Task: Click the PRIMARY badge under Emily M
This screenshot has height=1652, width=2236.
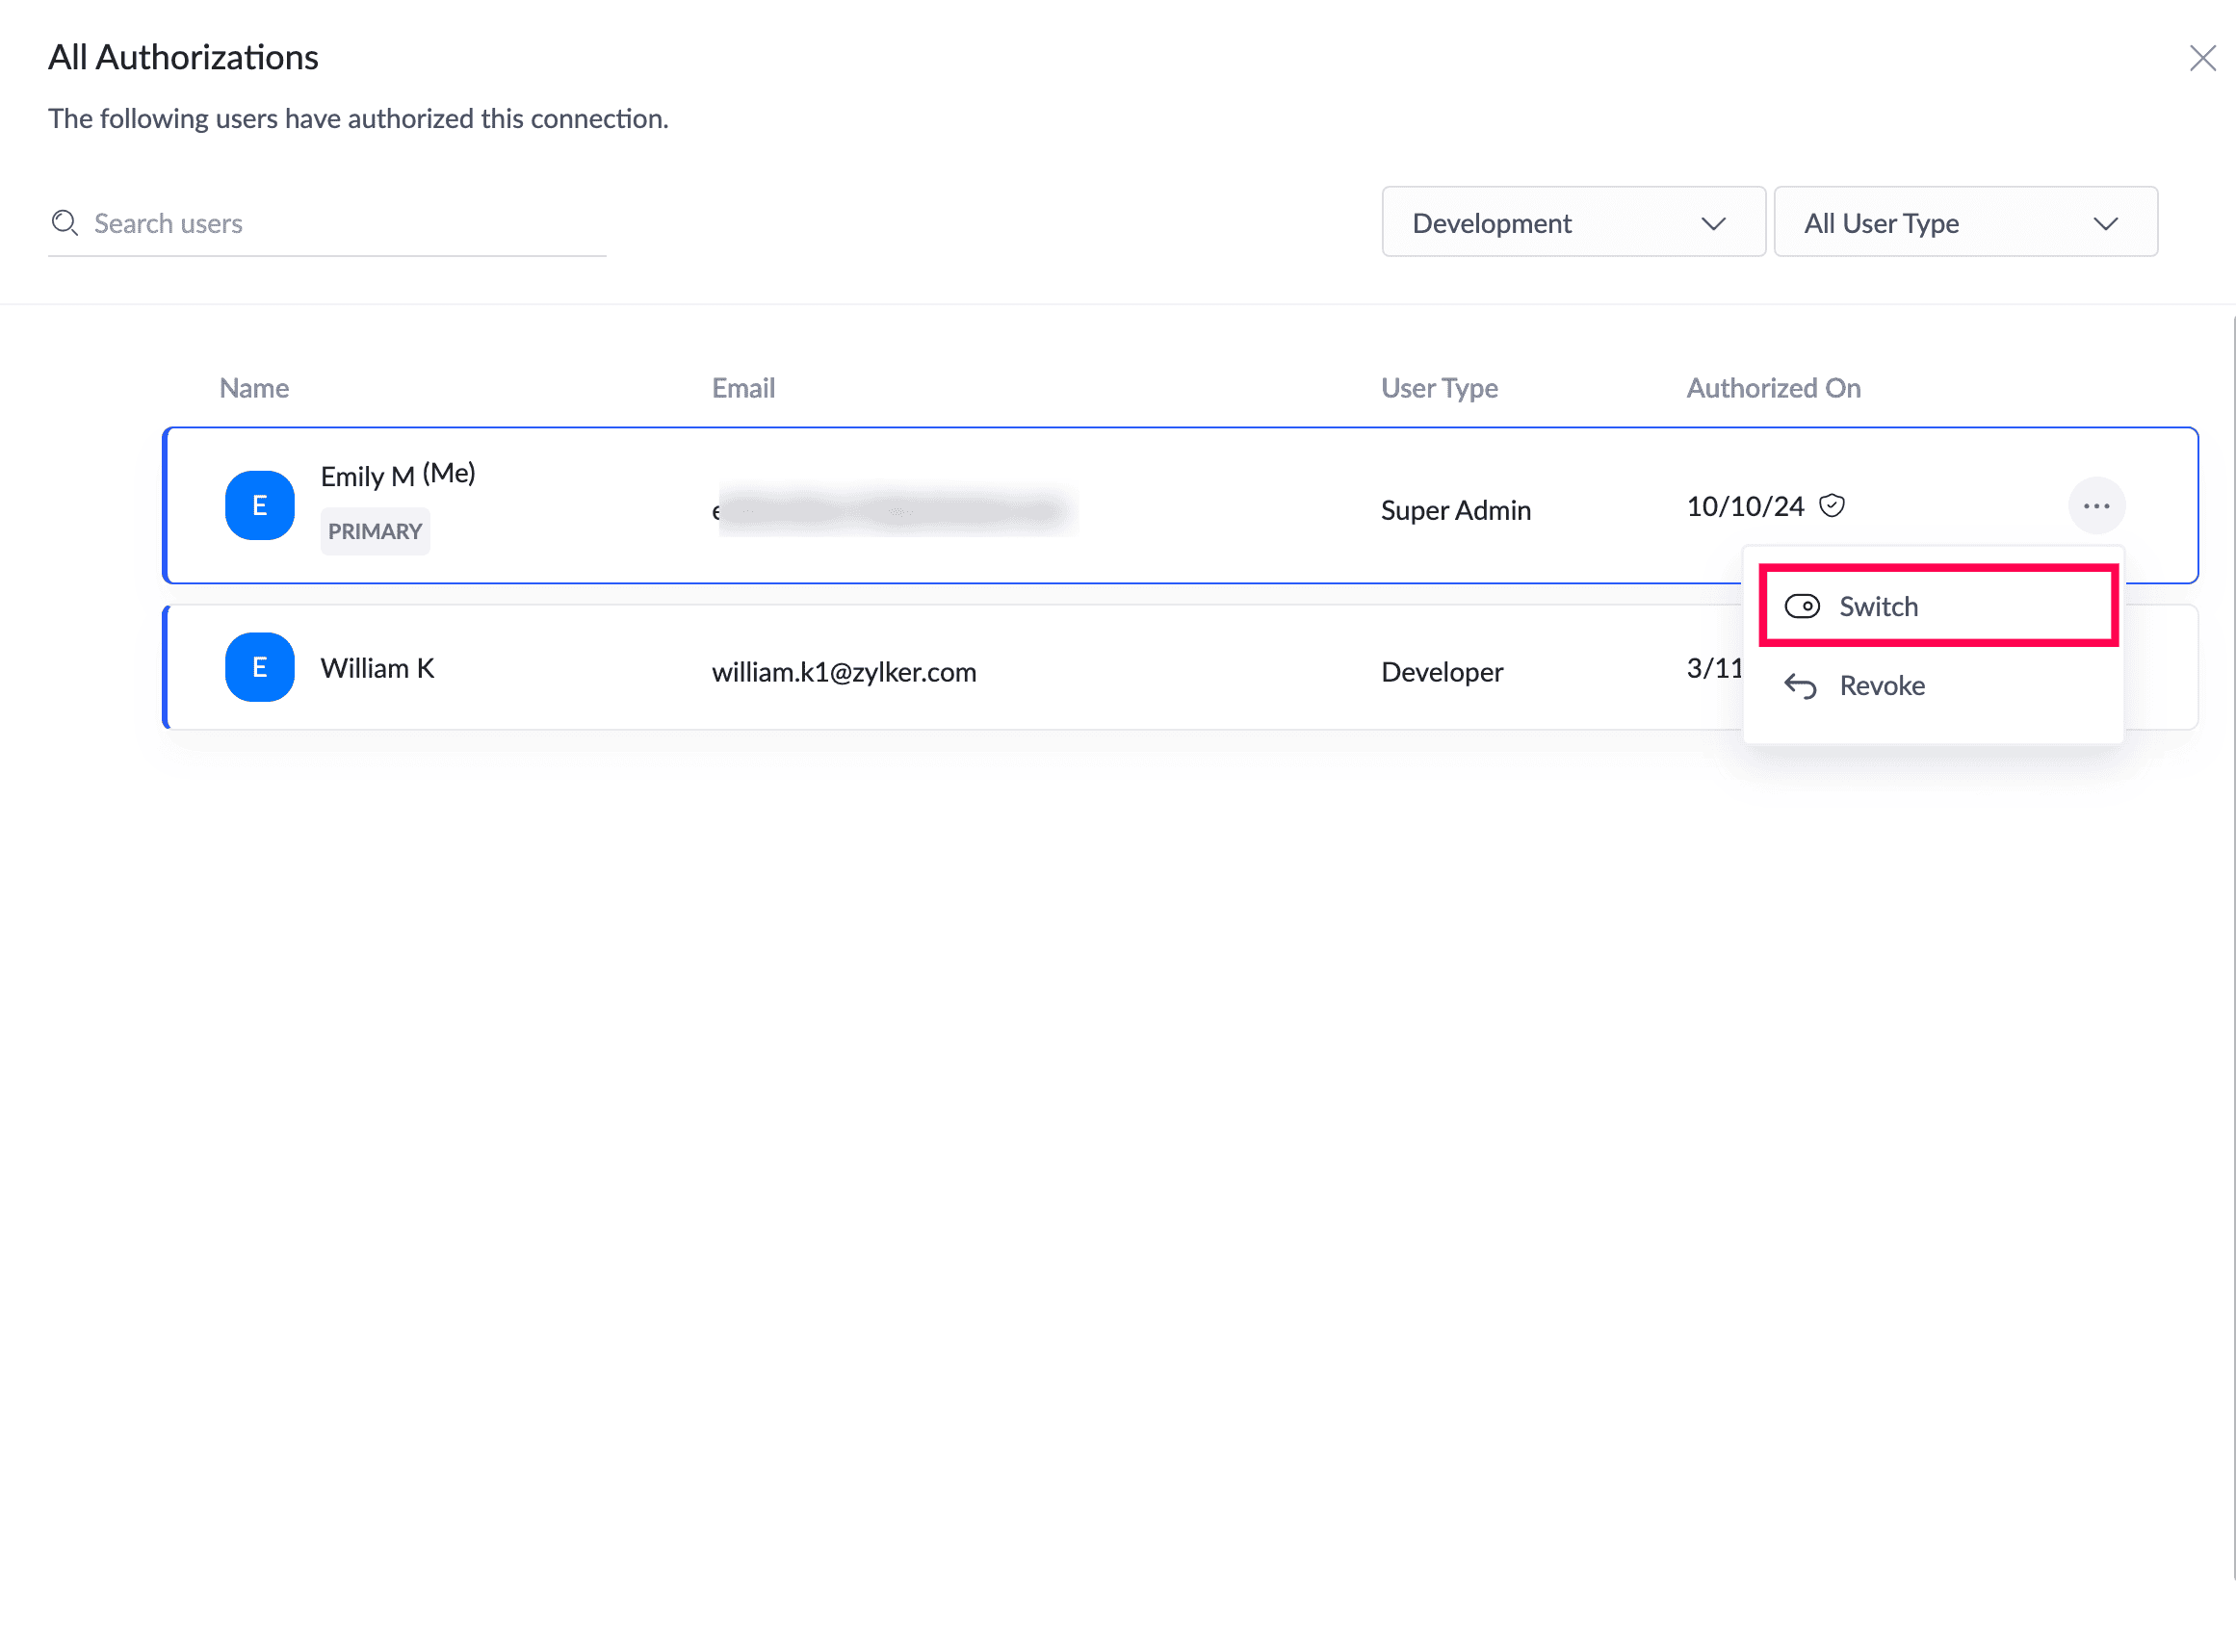Action: 375,531
